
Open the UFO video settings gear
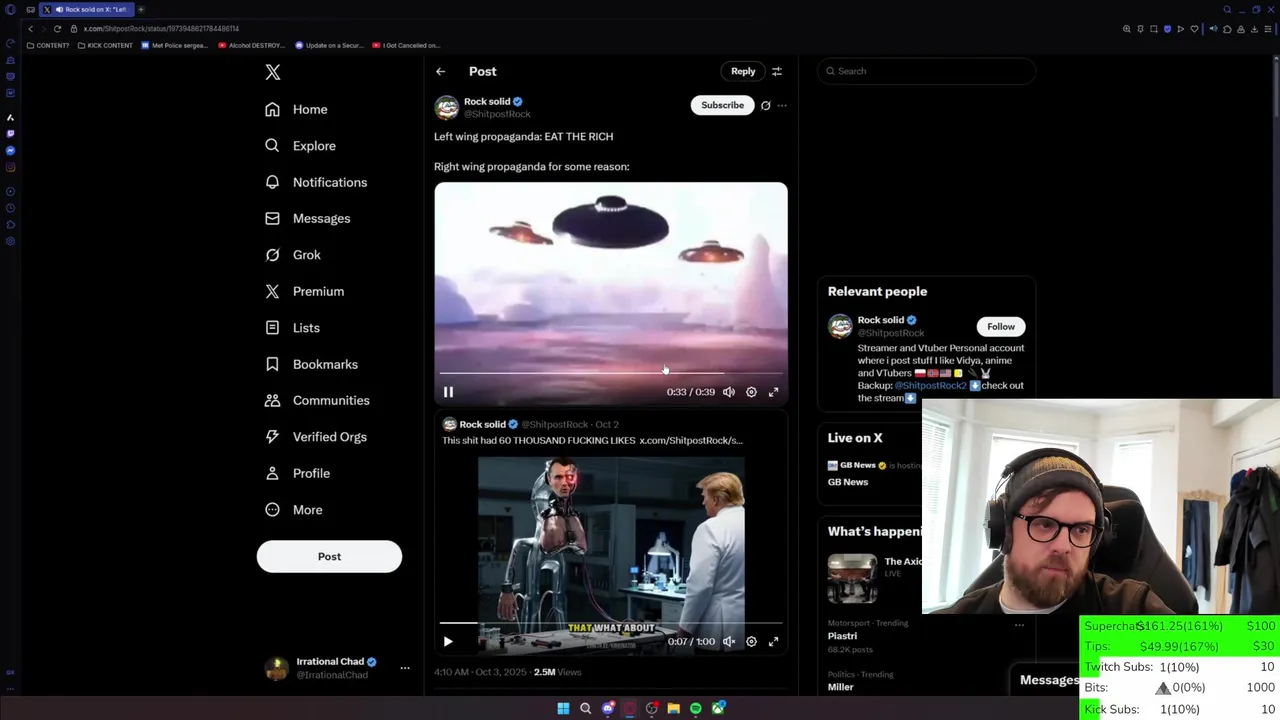click(751, 392)
